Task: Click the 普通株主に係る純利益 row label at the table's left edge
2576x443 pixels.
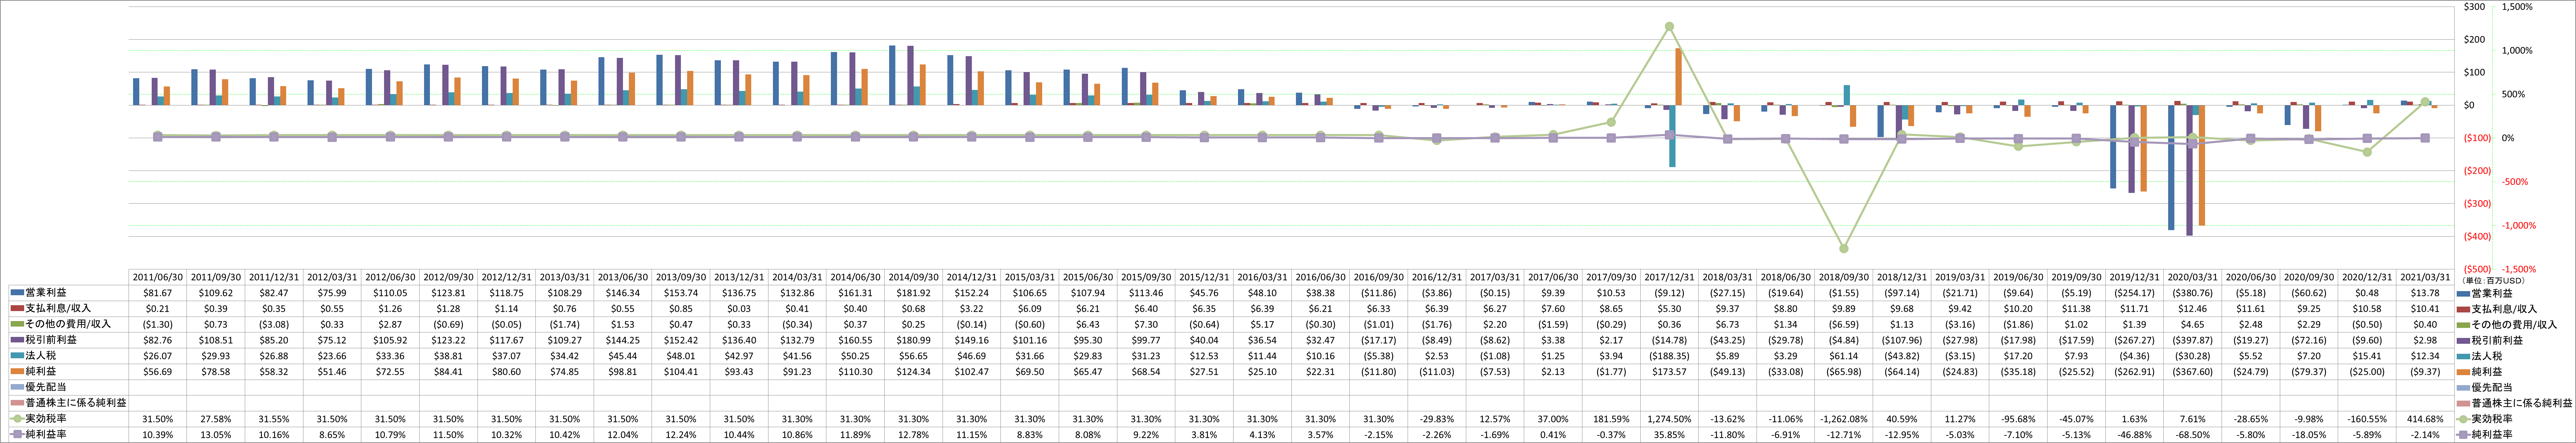Action: point(75,403)
